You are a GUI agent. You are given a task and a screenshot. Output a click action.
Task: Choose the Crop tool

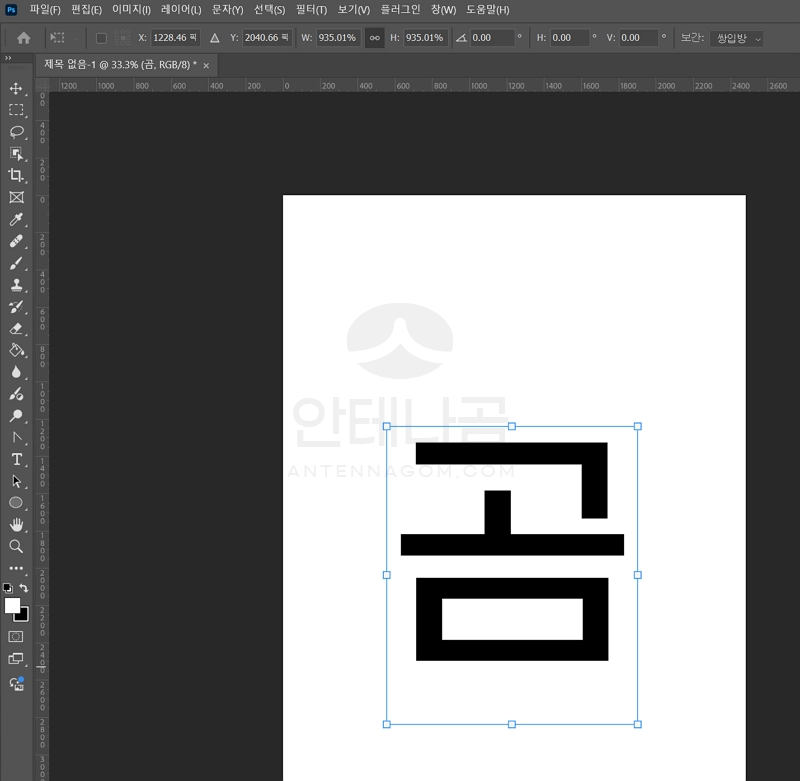(16, 175)
